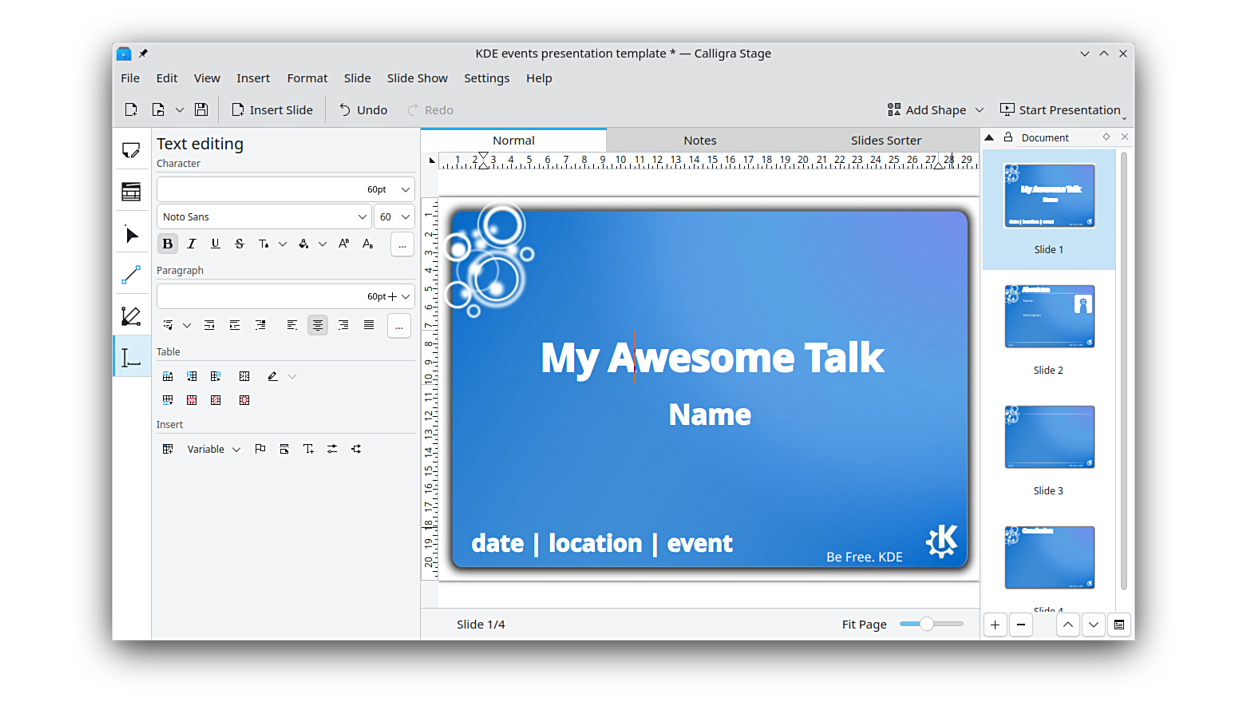Click the strikethrough formatting icon
The width and height of the screenshot is (1248, 702).
pos(239,244)
